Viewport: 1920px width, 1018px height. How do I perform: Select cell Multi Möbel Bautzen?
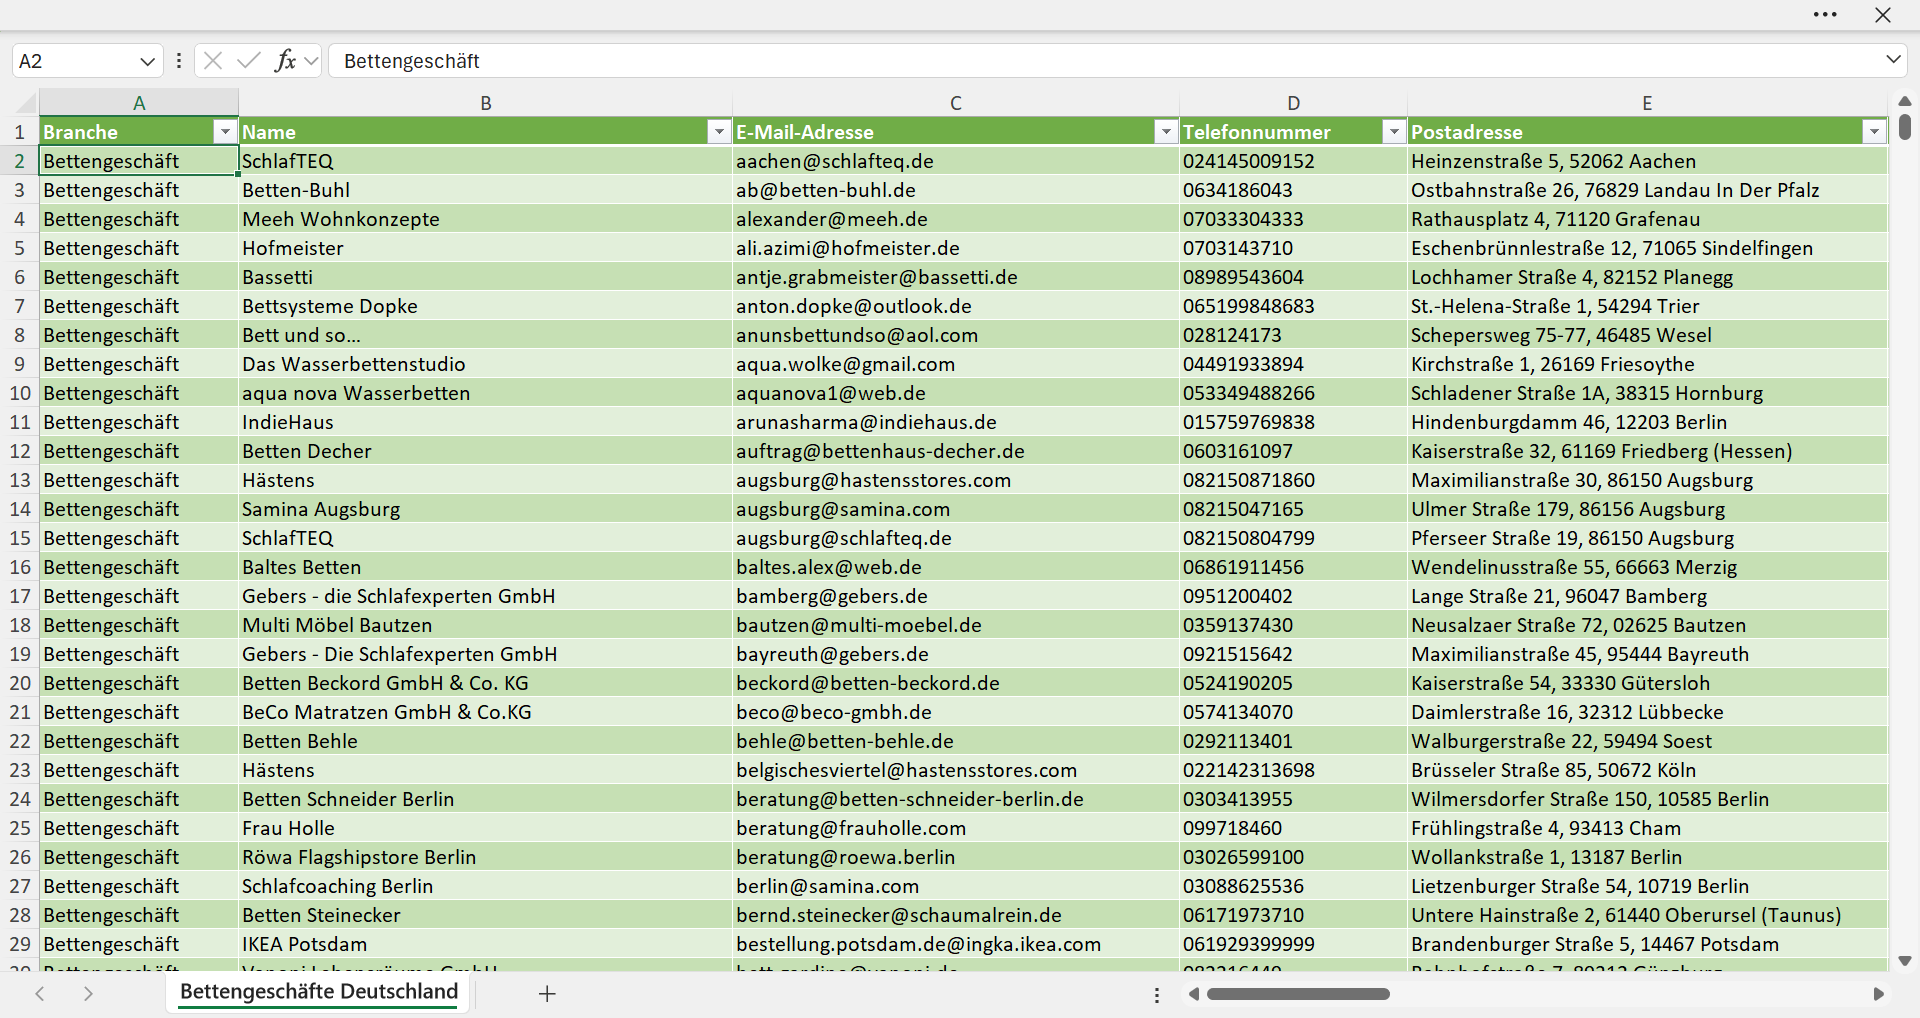[x=486, y=625]
